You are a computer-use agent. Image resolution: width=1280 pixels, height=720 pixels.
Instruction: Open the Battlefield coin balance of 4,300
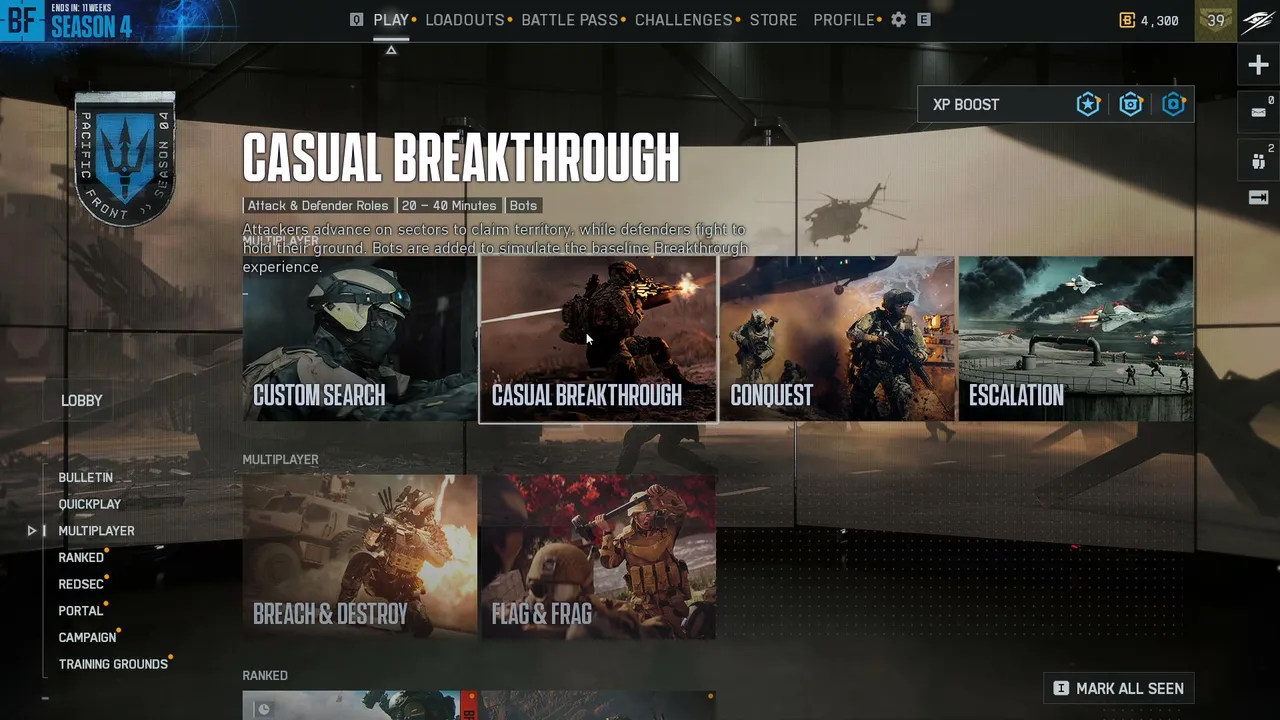pos(1149,20)
